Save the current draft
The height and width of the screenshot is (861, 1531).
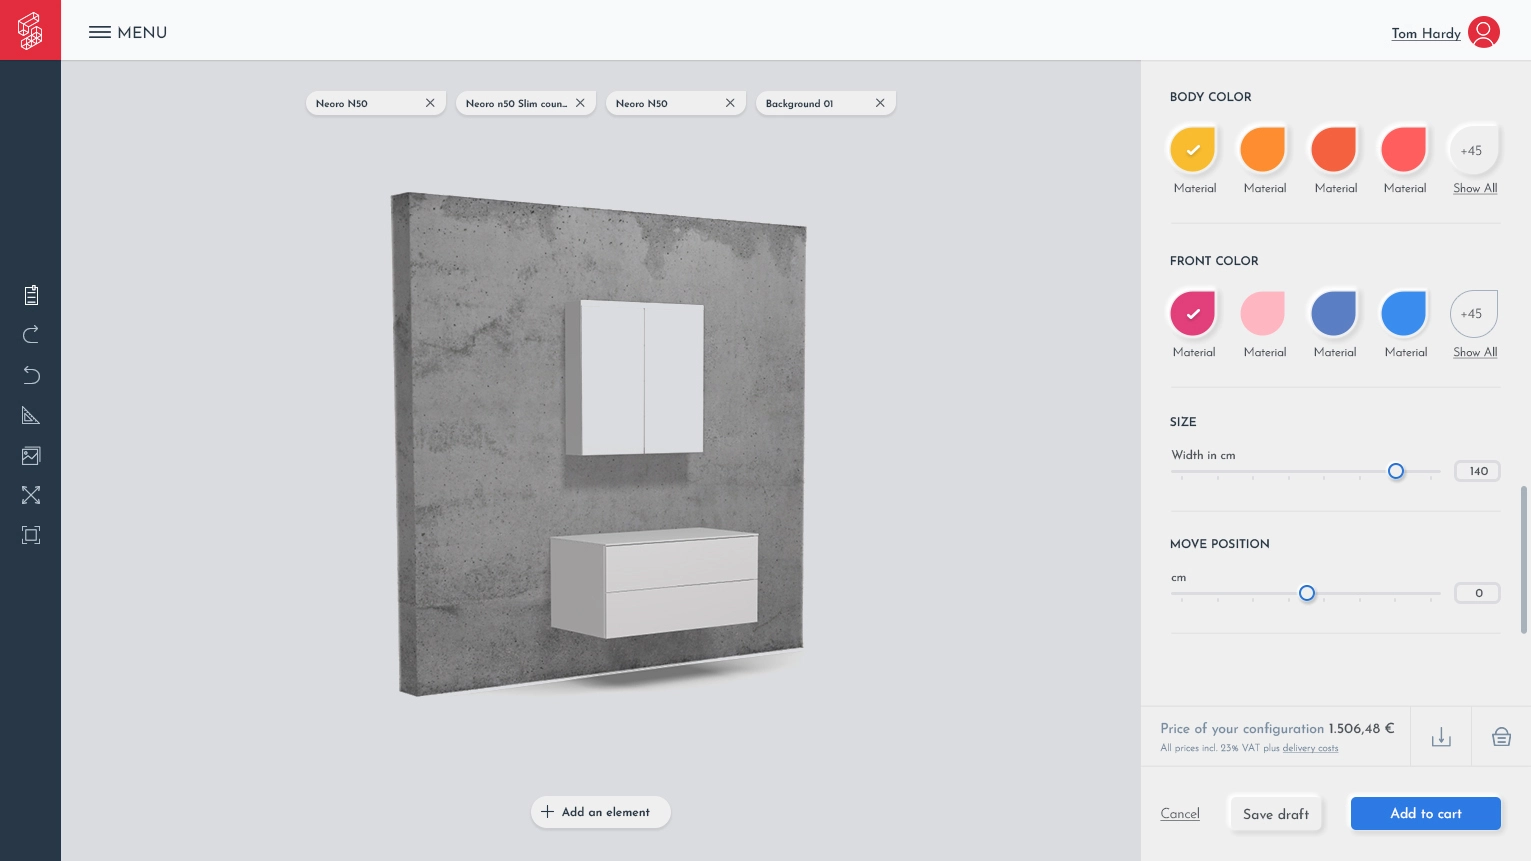(1275, 814)
